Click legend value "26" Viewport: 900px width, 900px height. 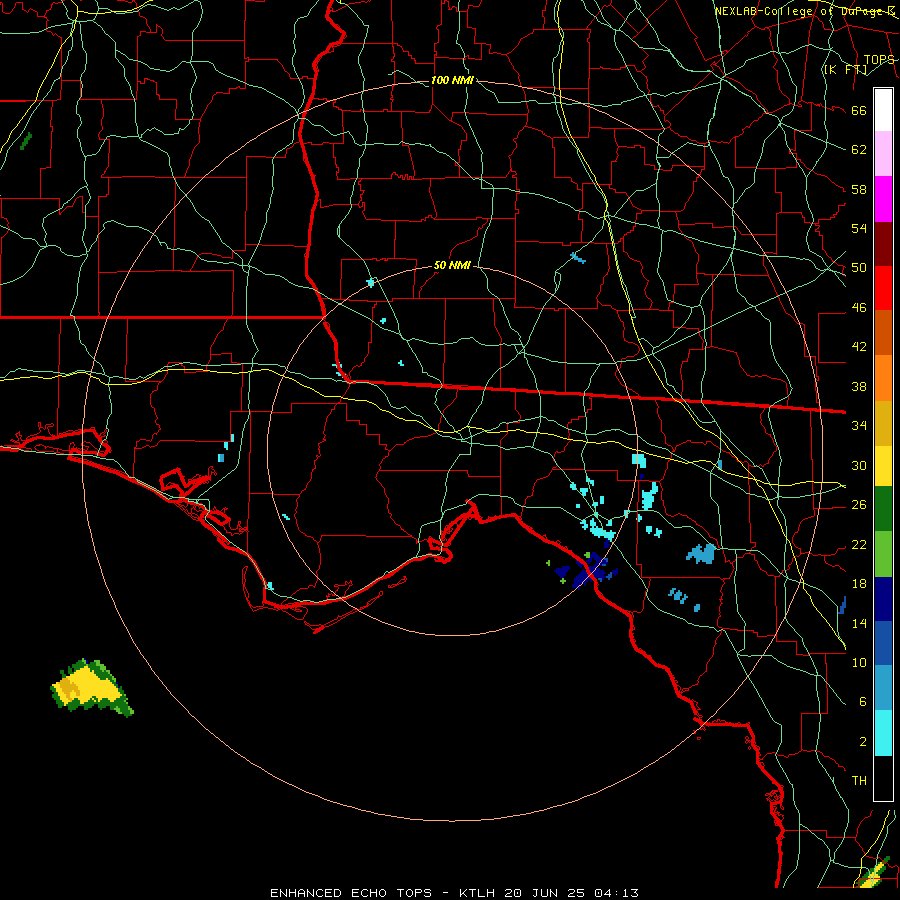[859, 505]
